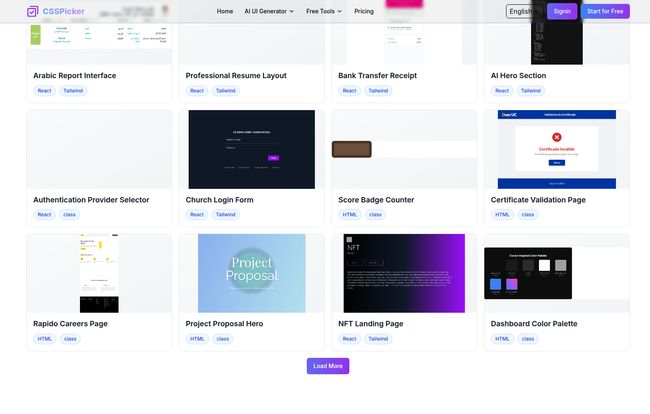Open the NFT Landing Page title
The height and width of the screenshot is (414, 650).
pos(371,324)
